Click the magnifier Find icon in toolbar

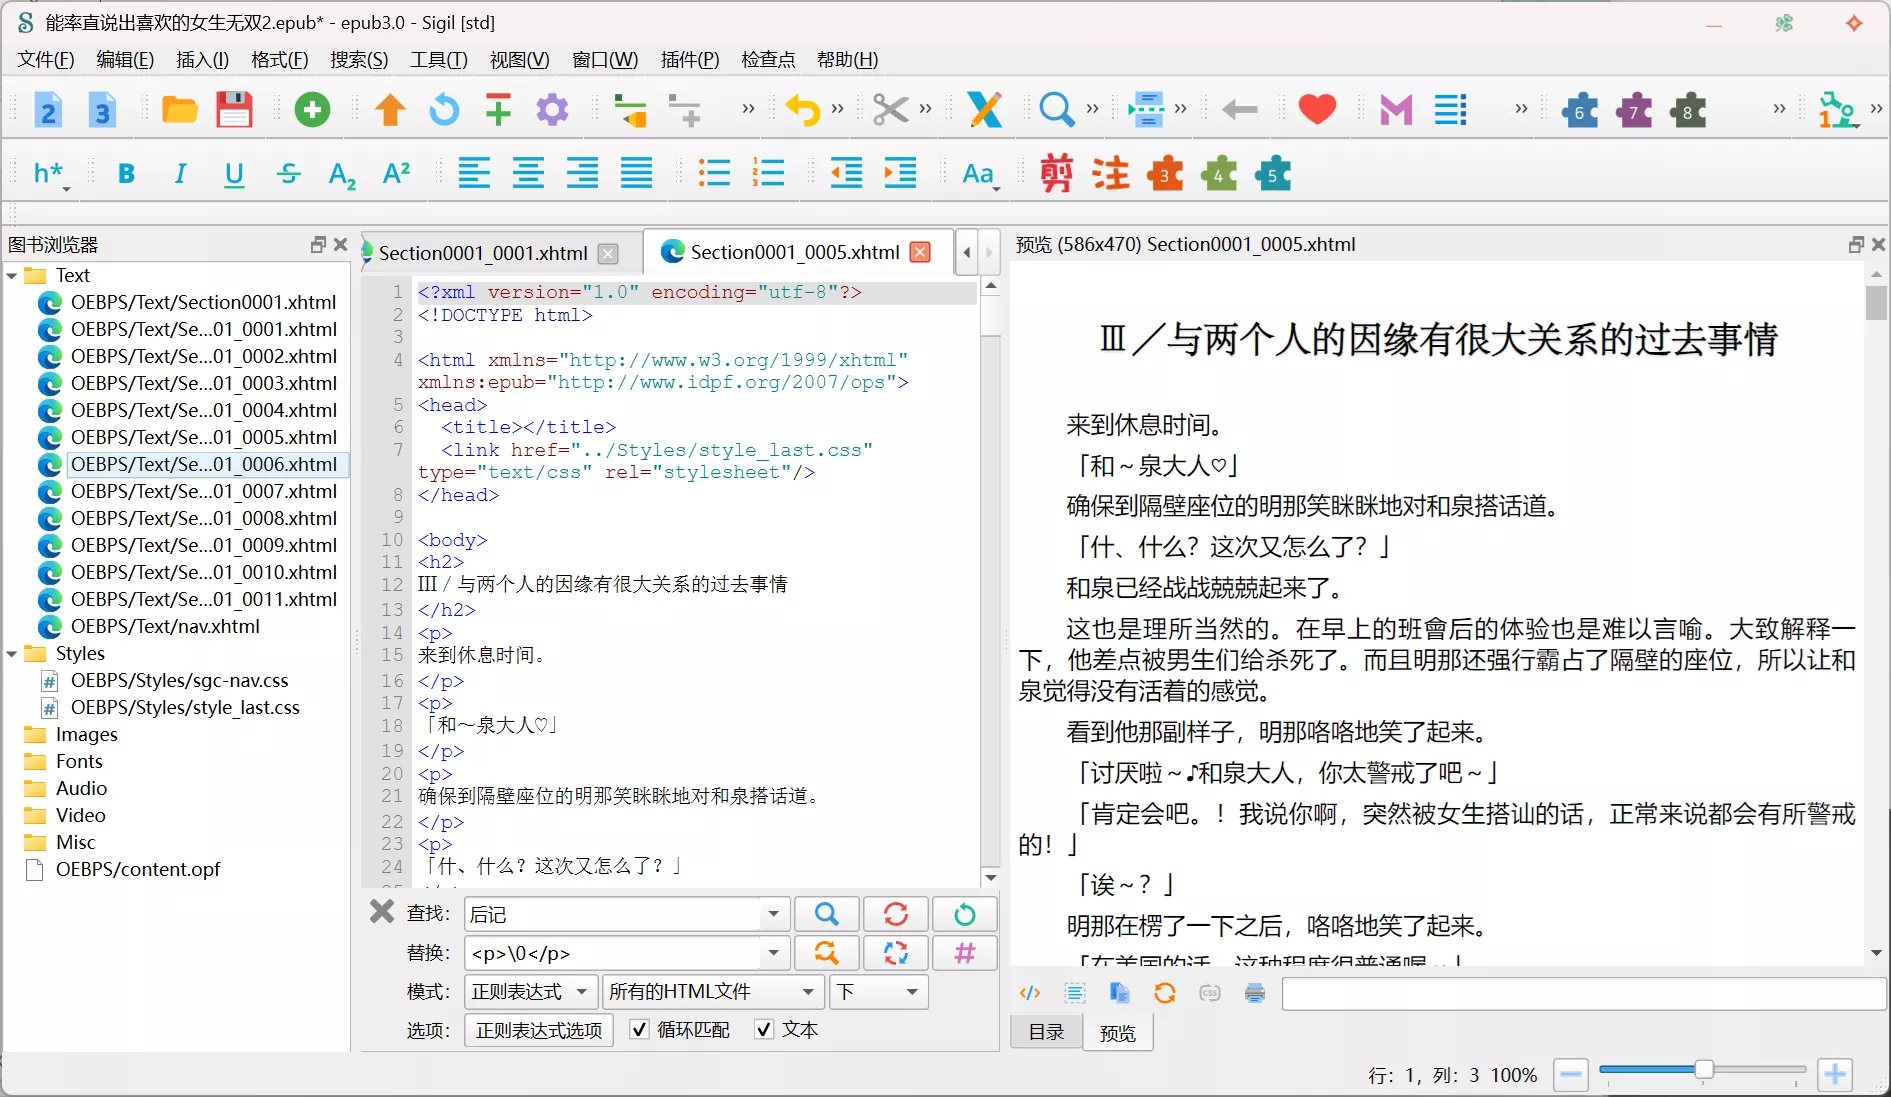coord(1056,110)
